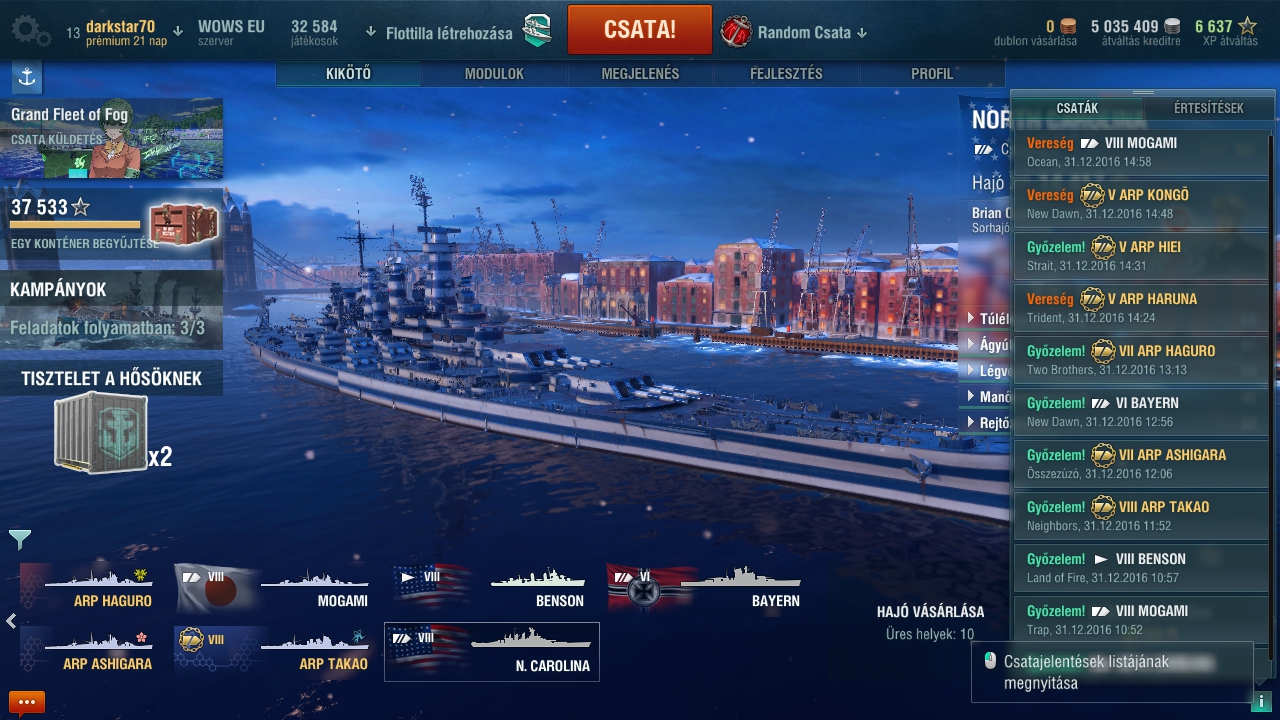Image resolution: width=1280 pixels, height=720 pixels.
Task: Open the orange chat bubble icon
Action: point(27,703)
